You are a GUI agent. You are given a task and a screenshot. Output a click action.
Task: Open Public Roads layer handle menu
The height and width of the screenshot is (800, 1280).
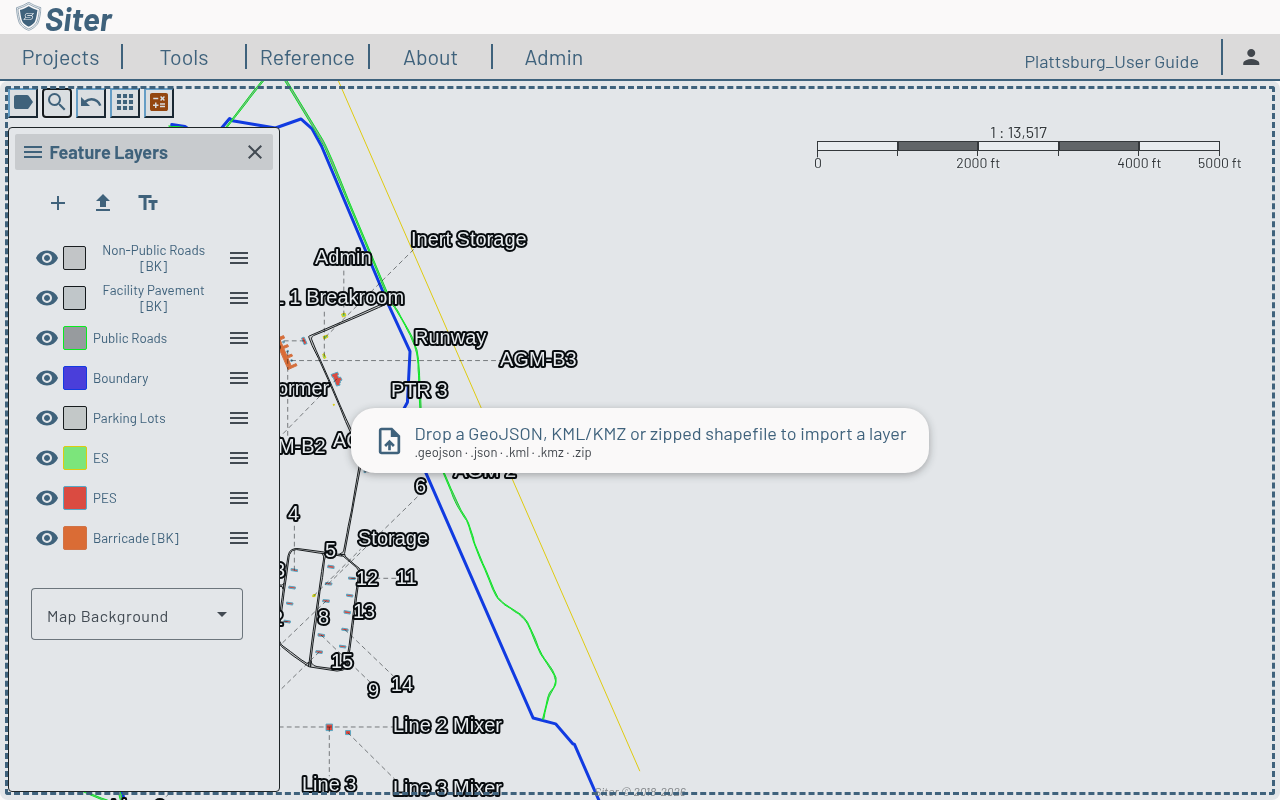tap(239, 338)
